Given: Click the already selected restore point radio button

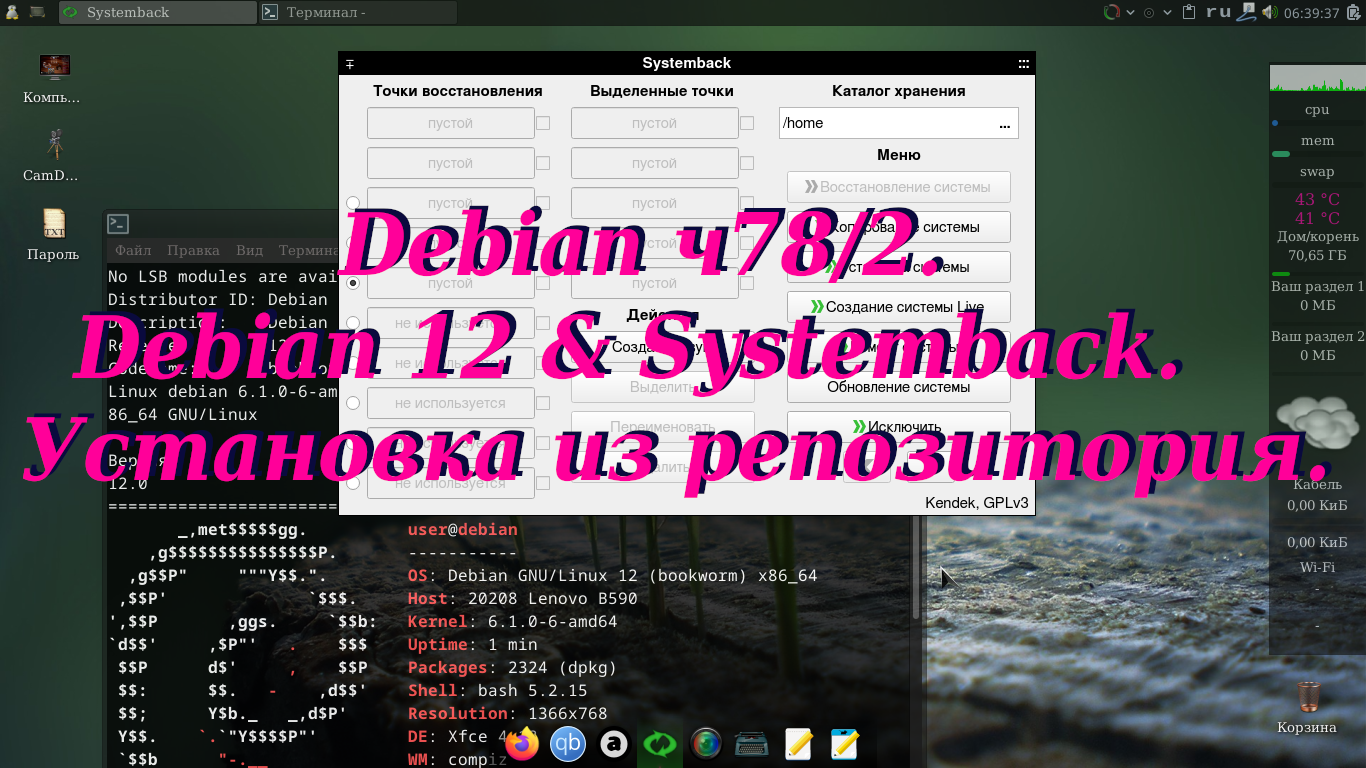Looking at the screenshot, I should point(352,283).
